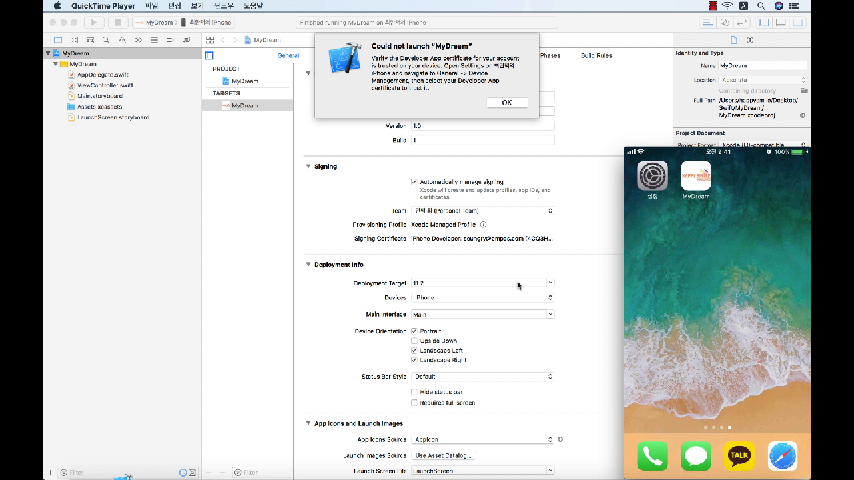Open MyDream app icon on the iPhone screen

696,176
